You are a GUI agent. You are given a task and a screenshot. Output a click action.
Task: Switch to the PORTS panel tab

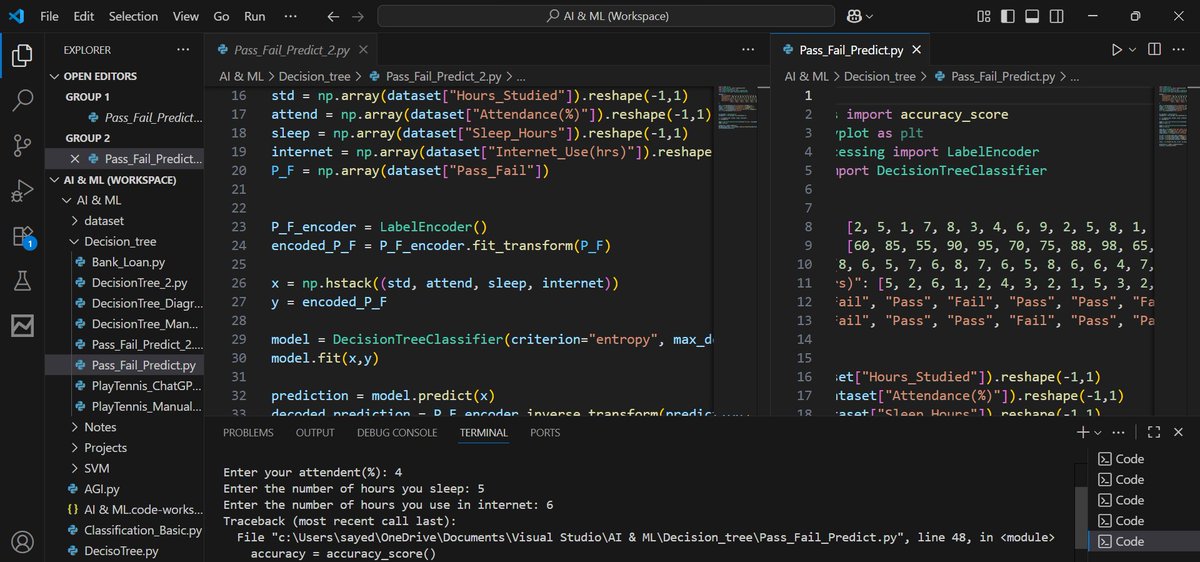(x=545, y=433)
